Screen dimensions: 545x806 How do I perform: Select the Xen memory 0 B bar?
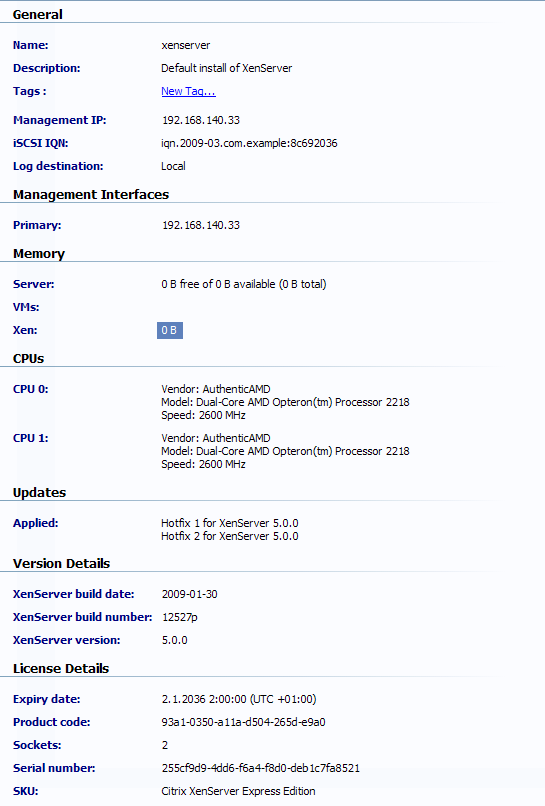click(170, 331)
